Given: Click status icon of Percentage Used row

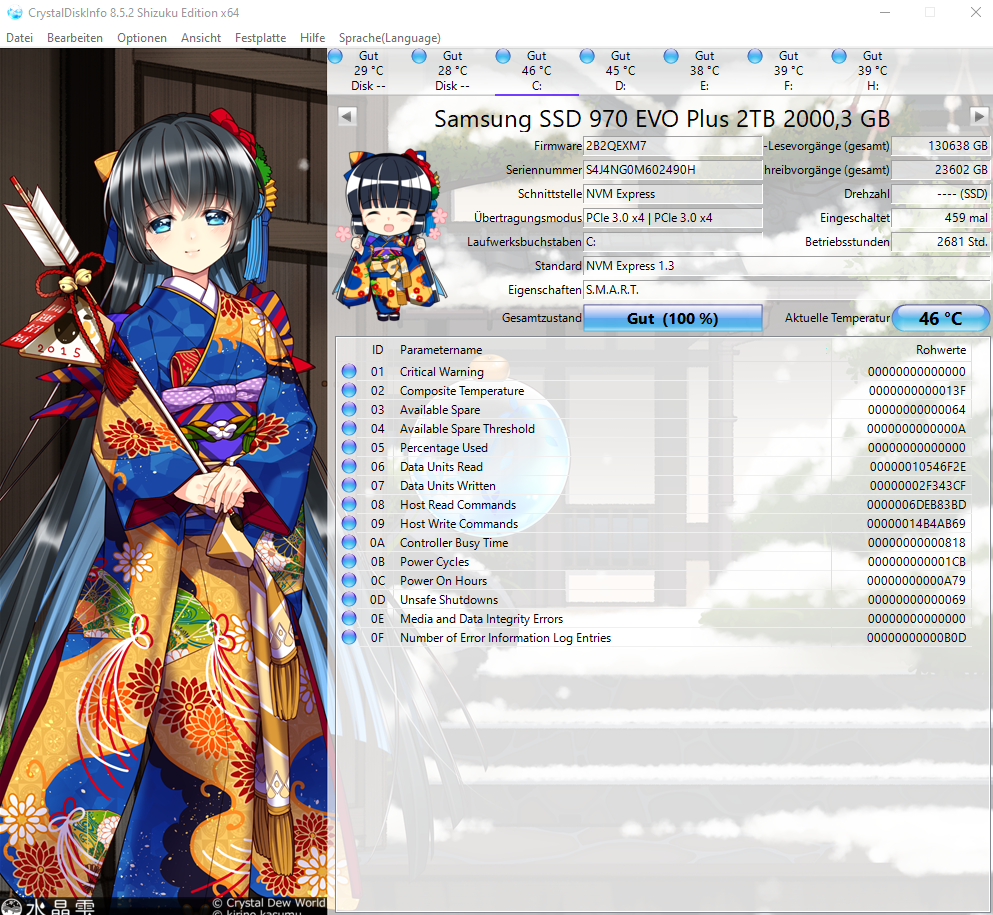Looking at the screenshot, I should [x=349, y=447].
